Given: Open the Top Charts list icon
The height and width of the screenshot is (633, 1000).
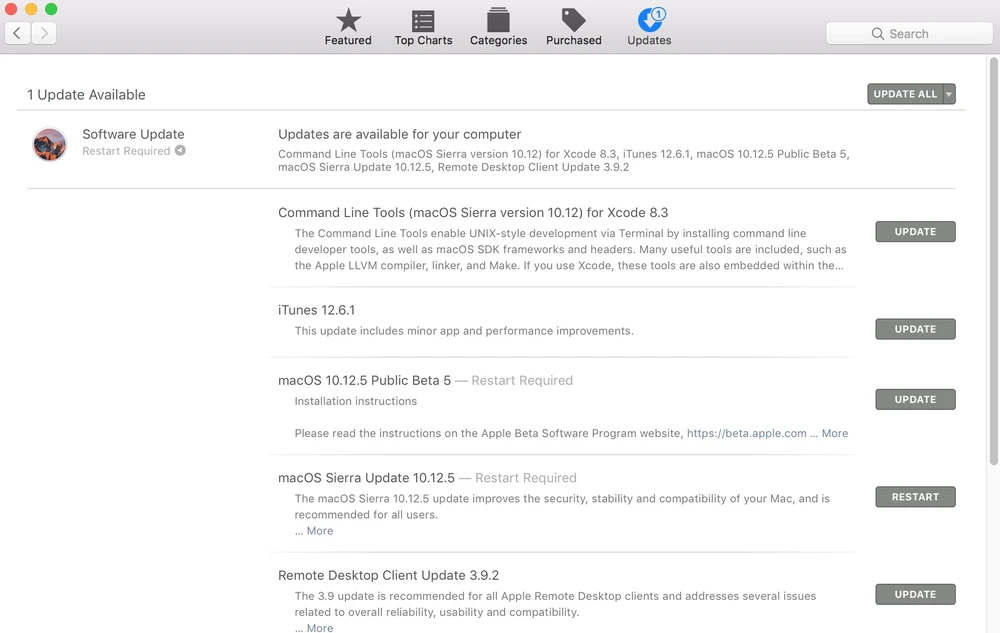Looking at the screenshot, I should point(423,21).
